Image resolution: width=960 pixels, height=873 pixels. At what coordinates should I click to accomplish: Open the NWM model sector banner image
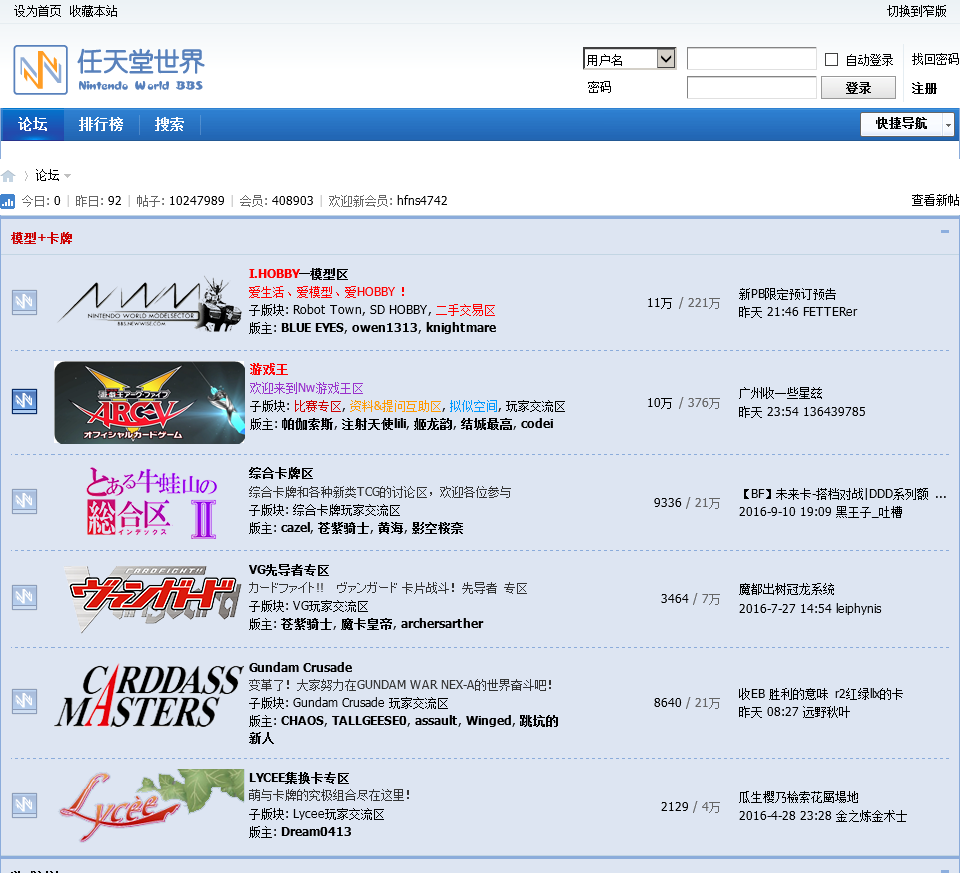(x=149, y=302)
